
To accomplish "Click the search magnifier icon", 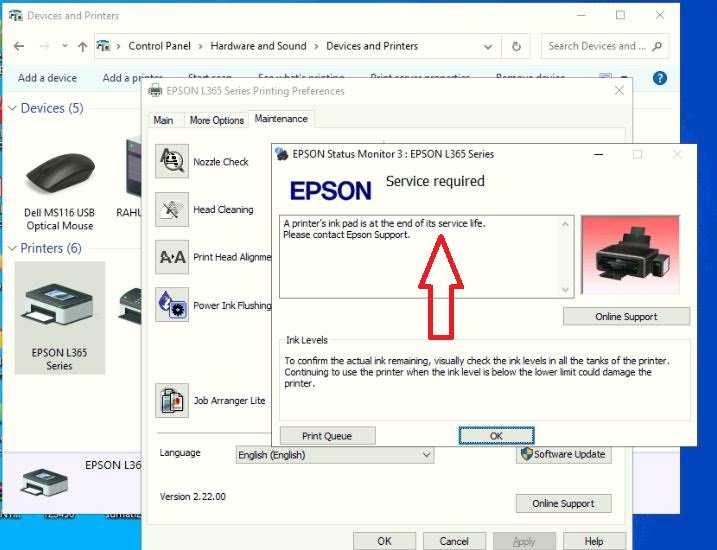I will pos(657,46).
